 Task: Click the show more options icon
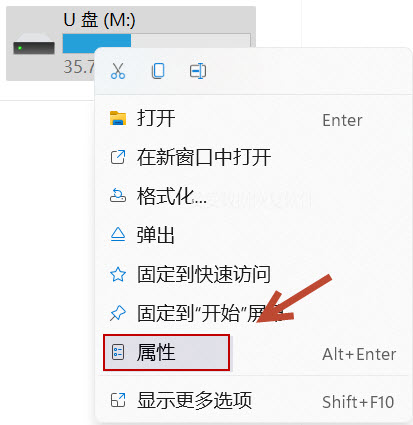[x=118, y=400]
